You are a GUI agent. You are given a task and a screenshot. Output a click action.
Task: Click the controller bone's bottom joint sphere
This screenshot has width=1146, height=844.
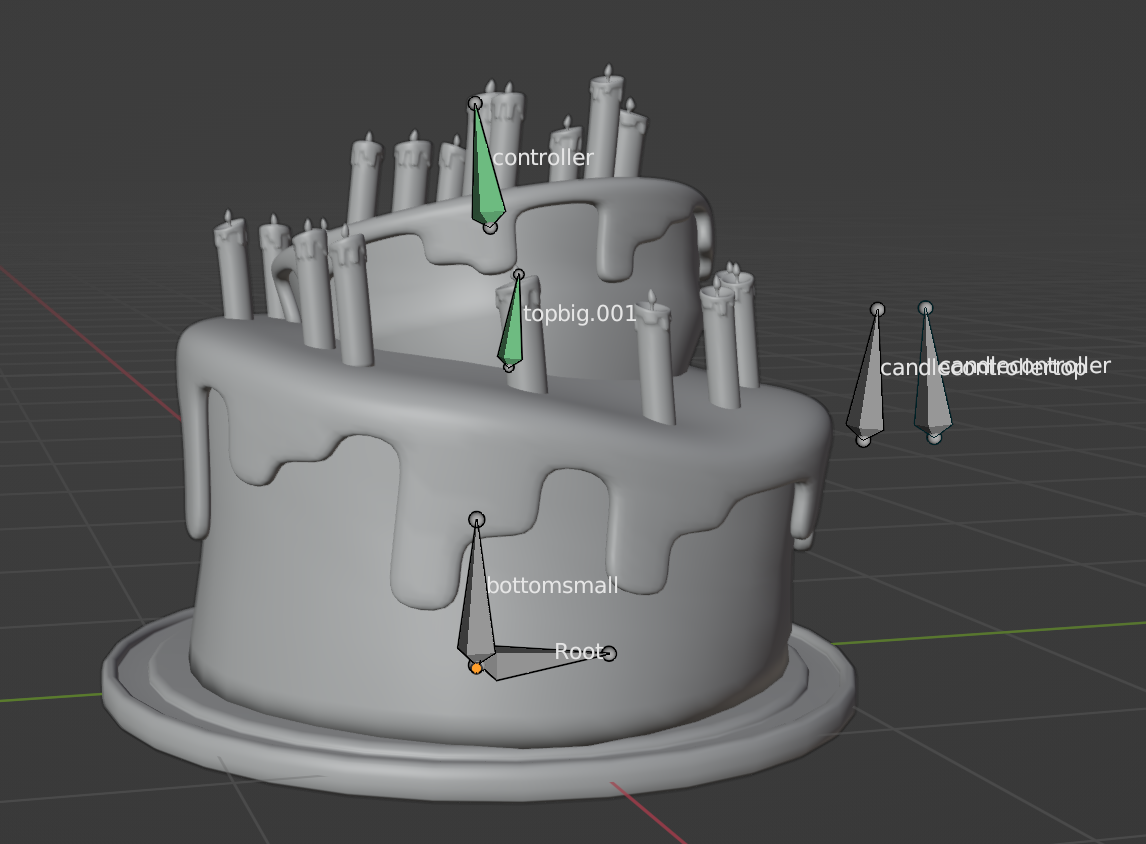click(x=490, y=227)
